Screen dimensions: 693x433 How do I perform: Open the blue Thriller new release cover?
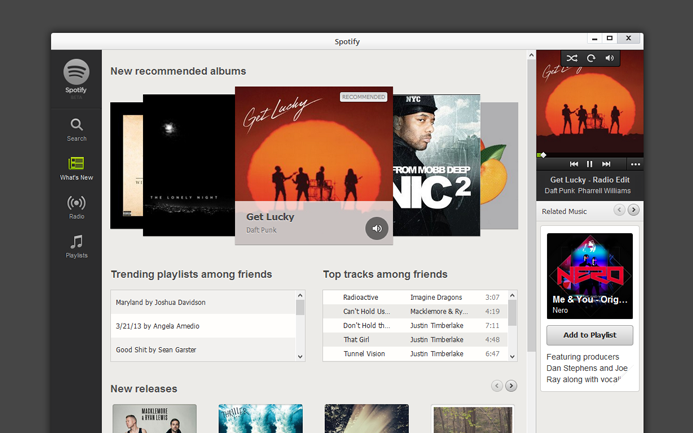[x=261, y=418]
